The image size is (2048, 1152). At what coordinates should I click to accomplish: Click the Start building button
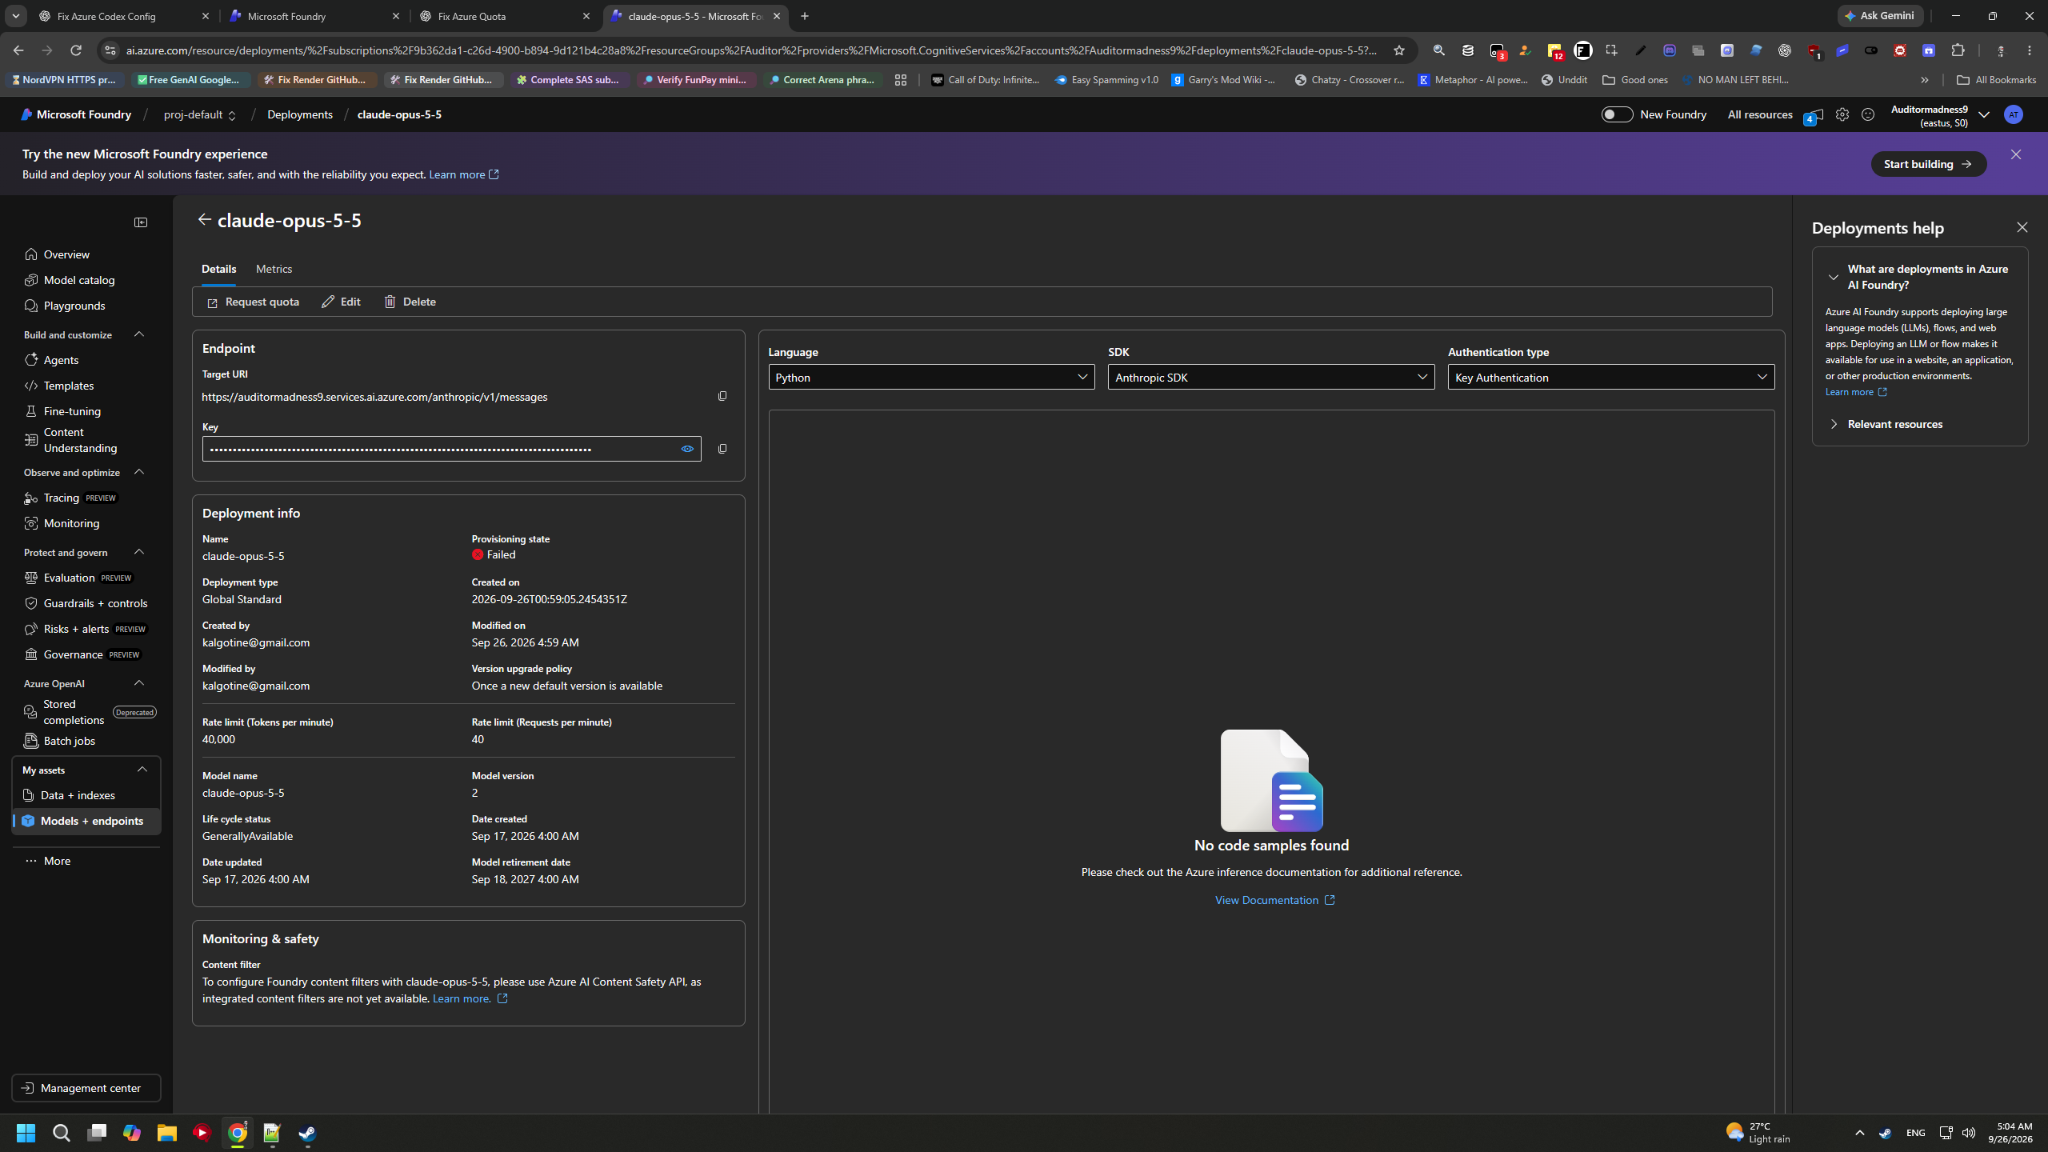pos(1928,164)
